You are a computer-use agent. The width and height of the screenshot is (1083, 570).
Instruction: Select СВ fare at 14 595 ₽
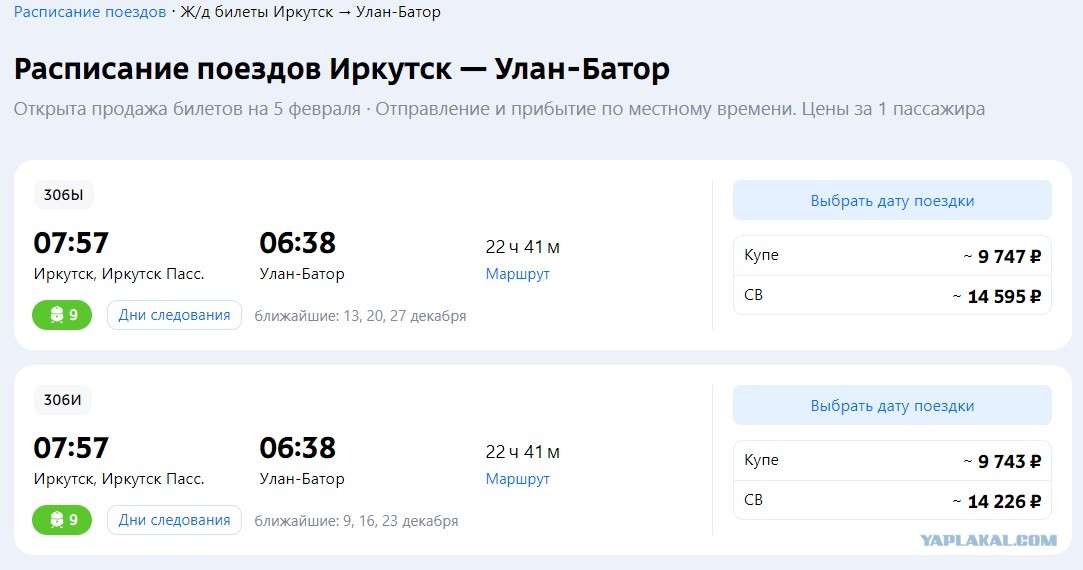click(x=892, y=295)
